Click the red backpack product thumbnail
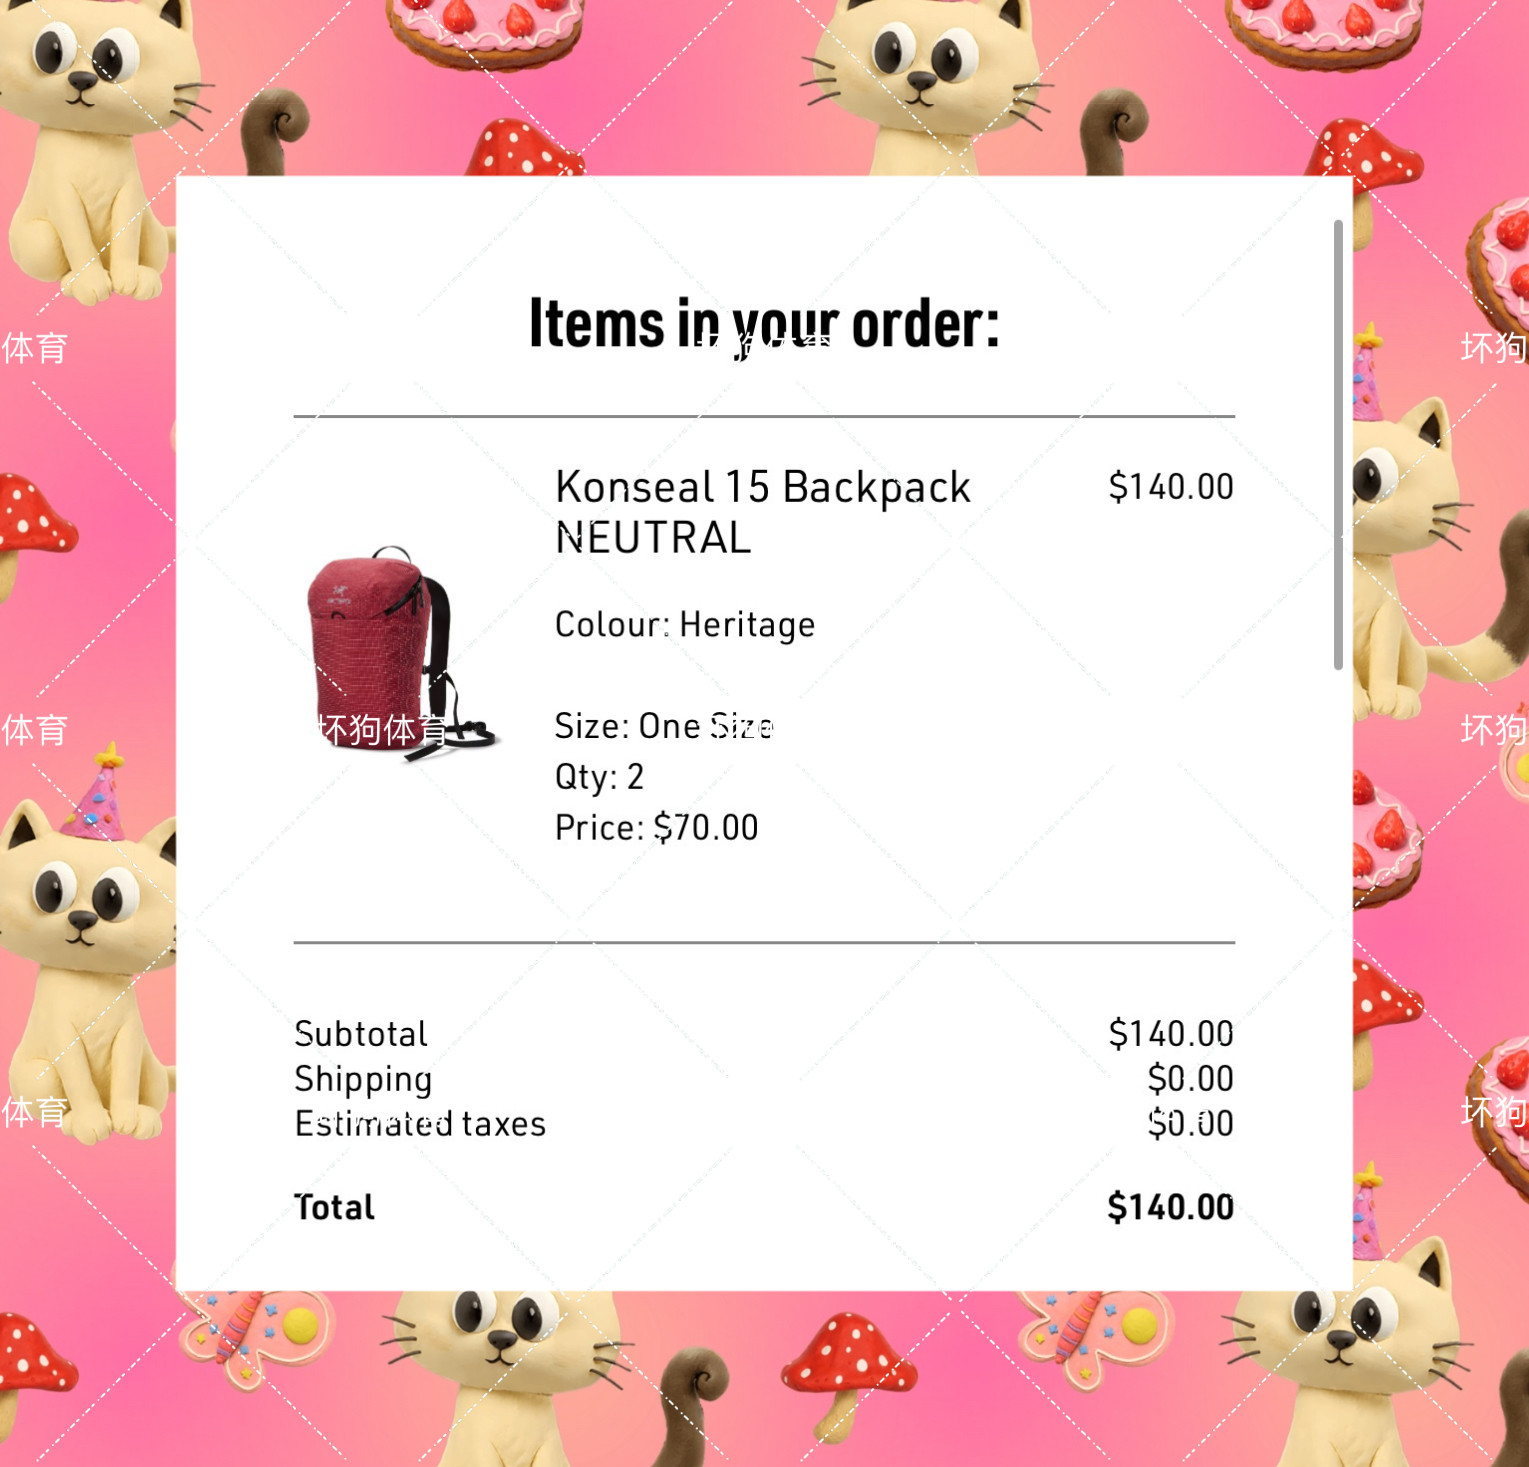This screenshot has height=1467, width=1529. click(400, 653)
